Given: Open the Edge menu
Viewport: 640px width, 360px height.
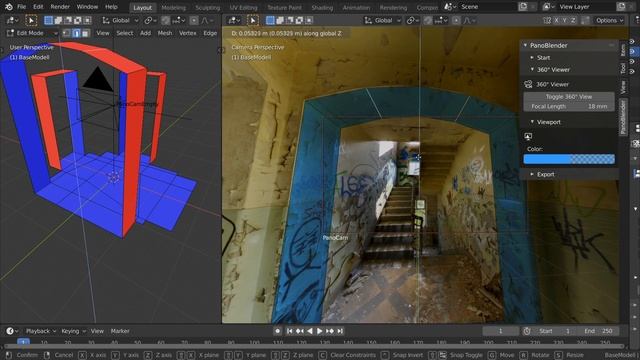Looking at the screenshot, I should pyautogui.click(x=210, y=33).
